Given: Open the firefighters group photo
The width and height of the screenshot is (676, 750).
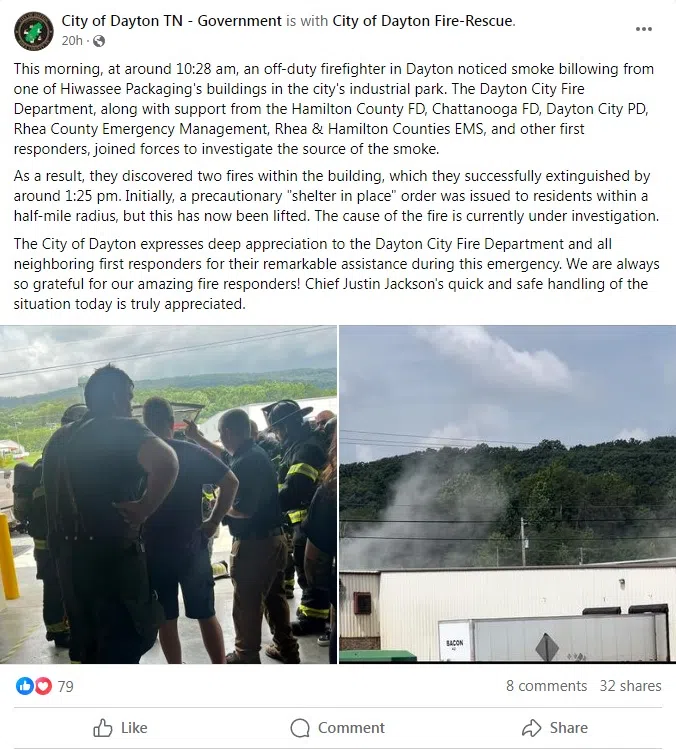Looking at the screenshot, I should [168, 495].
